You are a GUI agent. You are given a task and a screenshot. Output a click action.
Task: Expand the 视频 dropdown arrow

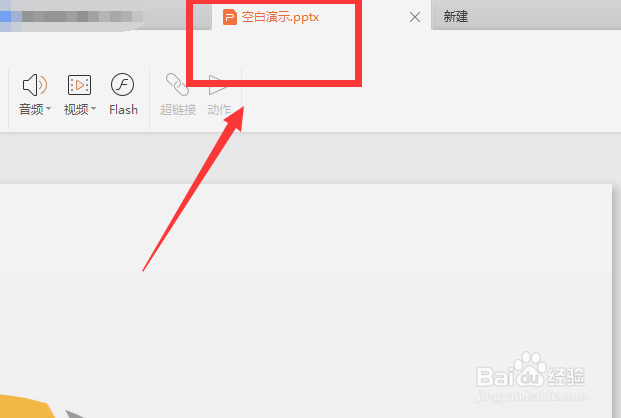point(93,108)
